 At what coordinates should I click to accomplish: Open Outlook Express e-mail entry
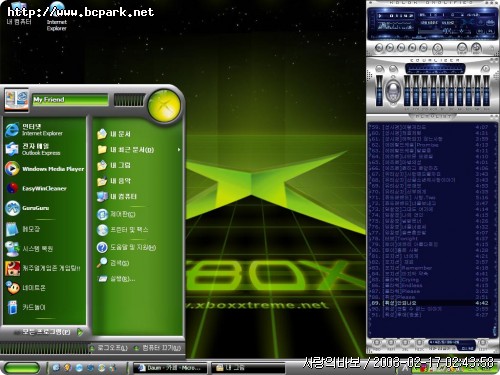tap(44, 149)
